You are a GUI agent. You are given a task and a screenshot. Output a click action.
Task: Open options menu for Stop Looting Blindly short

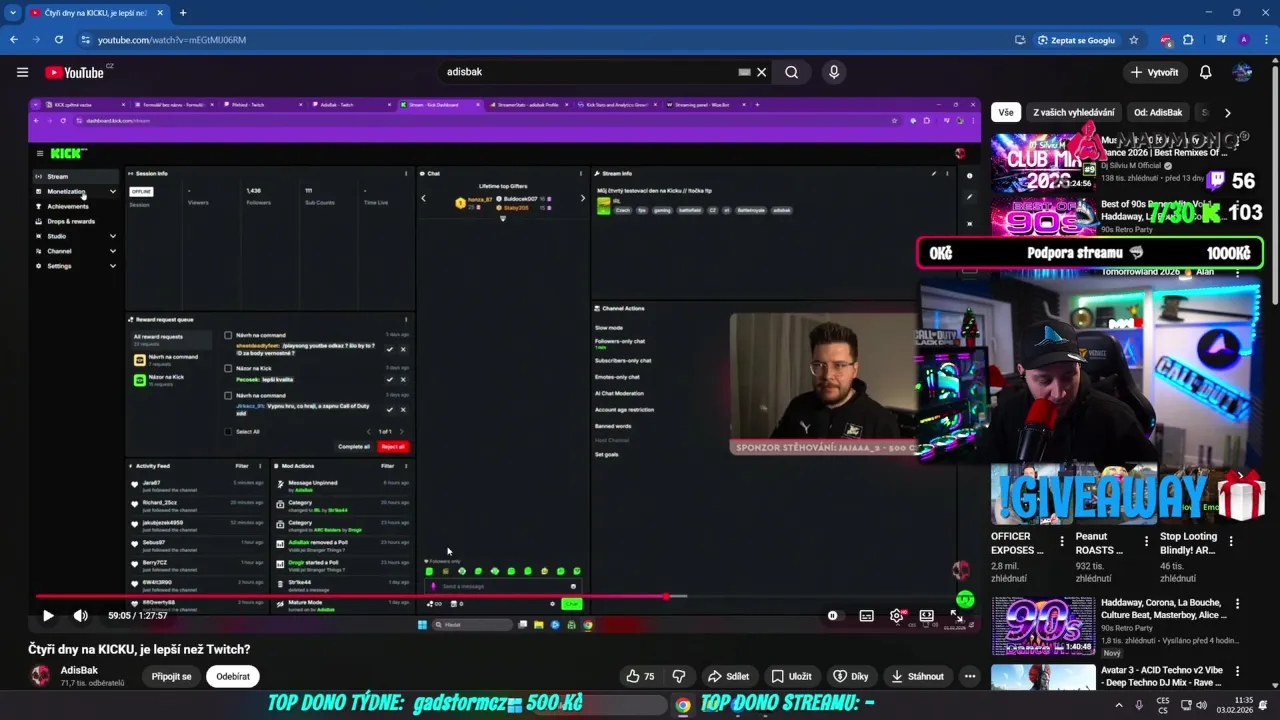[1231, 541]
